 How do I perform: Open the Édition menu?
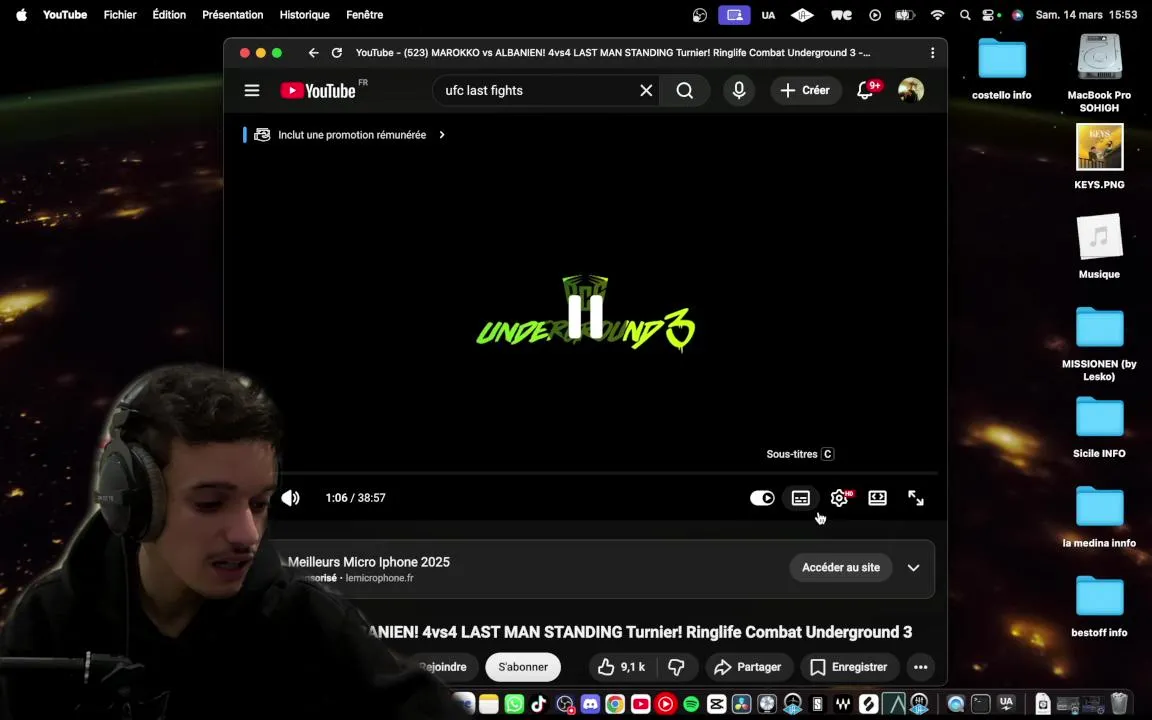tap(169, 15)
